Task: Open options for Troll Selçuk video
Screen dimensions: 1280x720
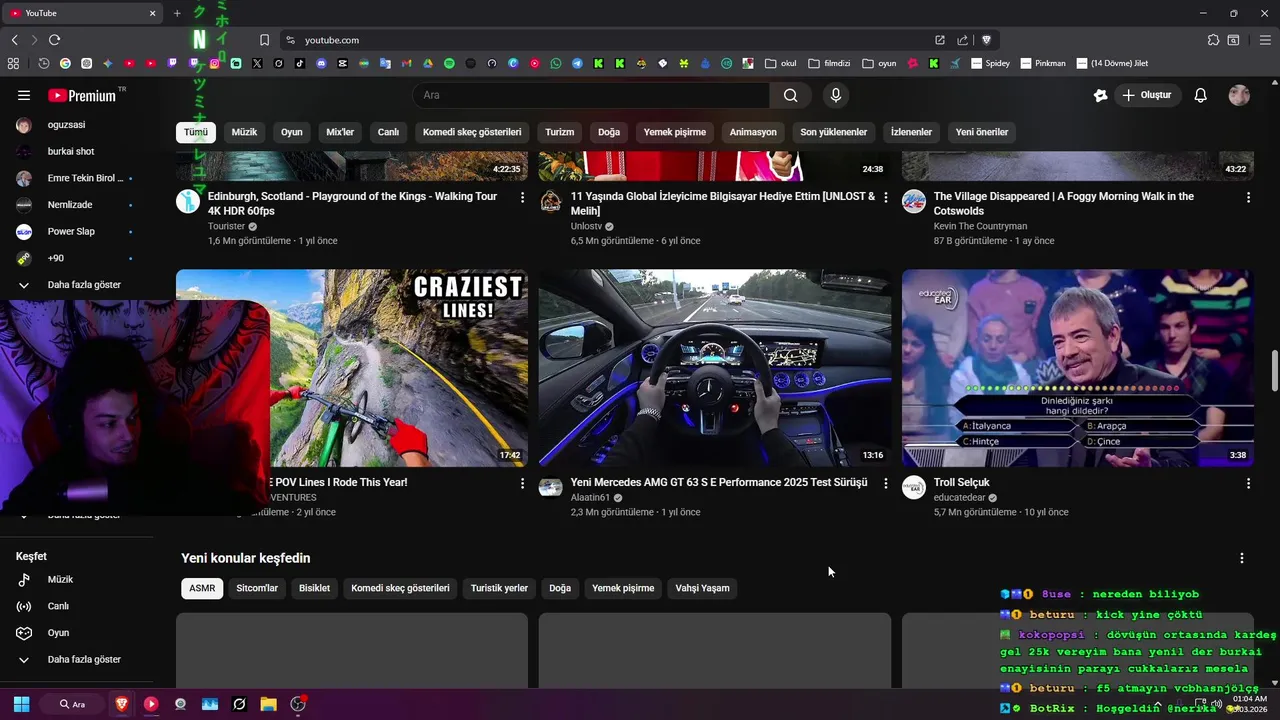Action: [1248, 483]
